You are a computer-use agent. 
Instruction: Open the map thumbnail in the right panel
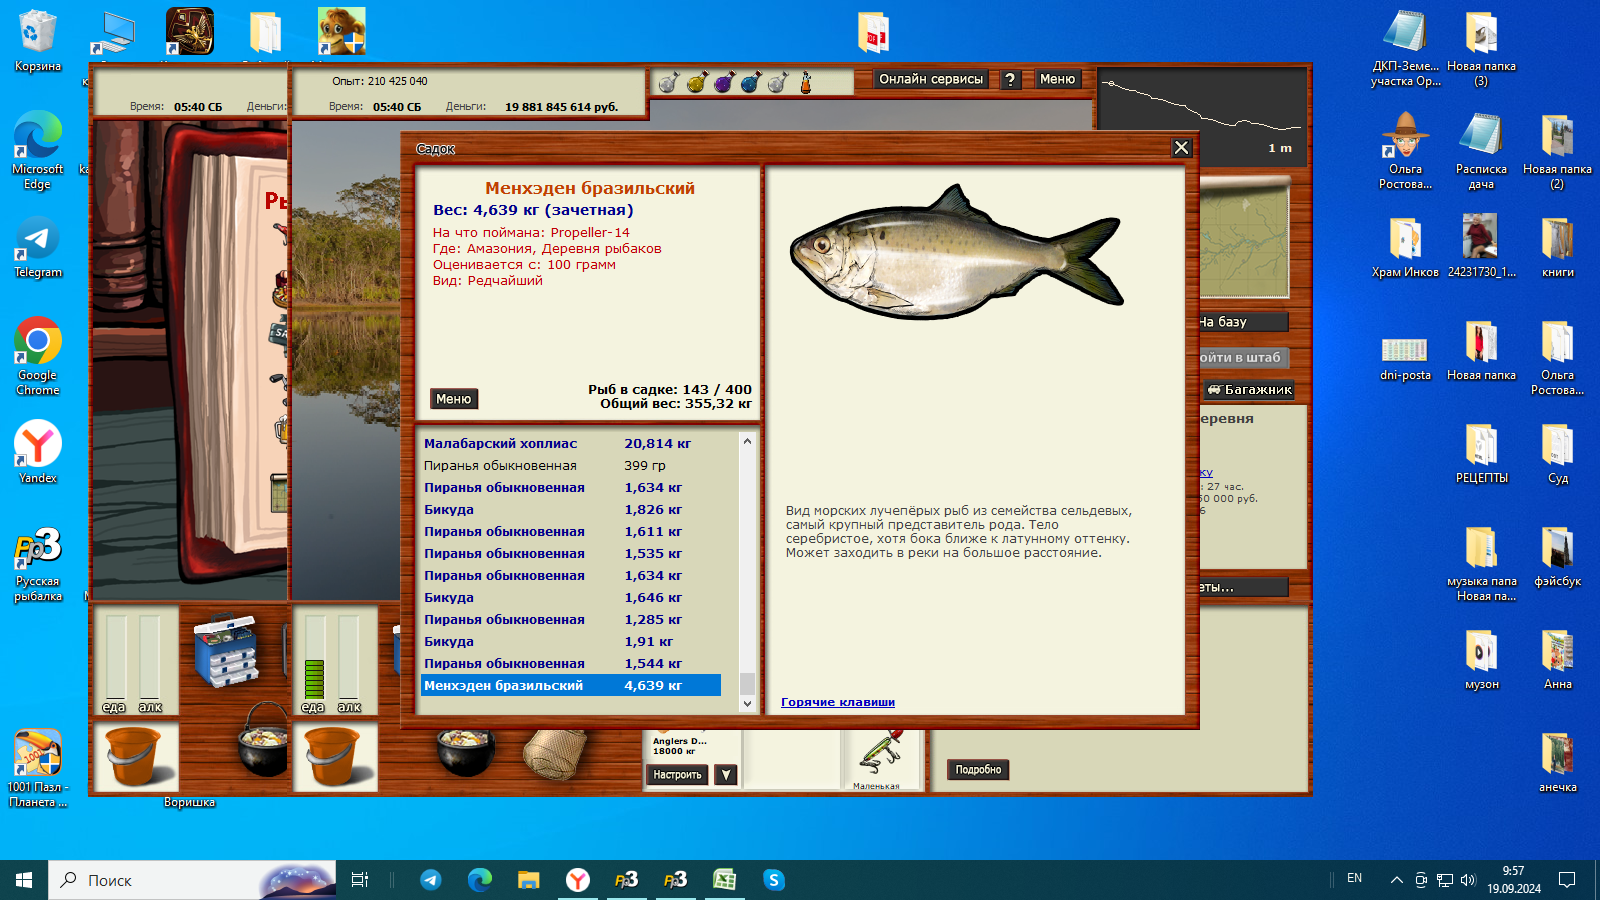1243,238
